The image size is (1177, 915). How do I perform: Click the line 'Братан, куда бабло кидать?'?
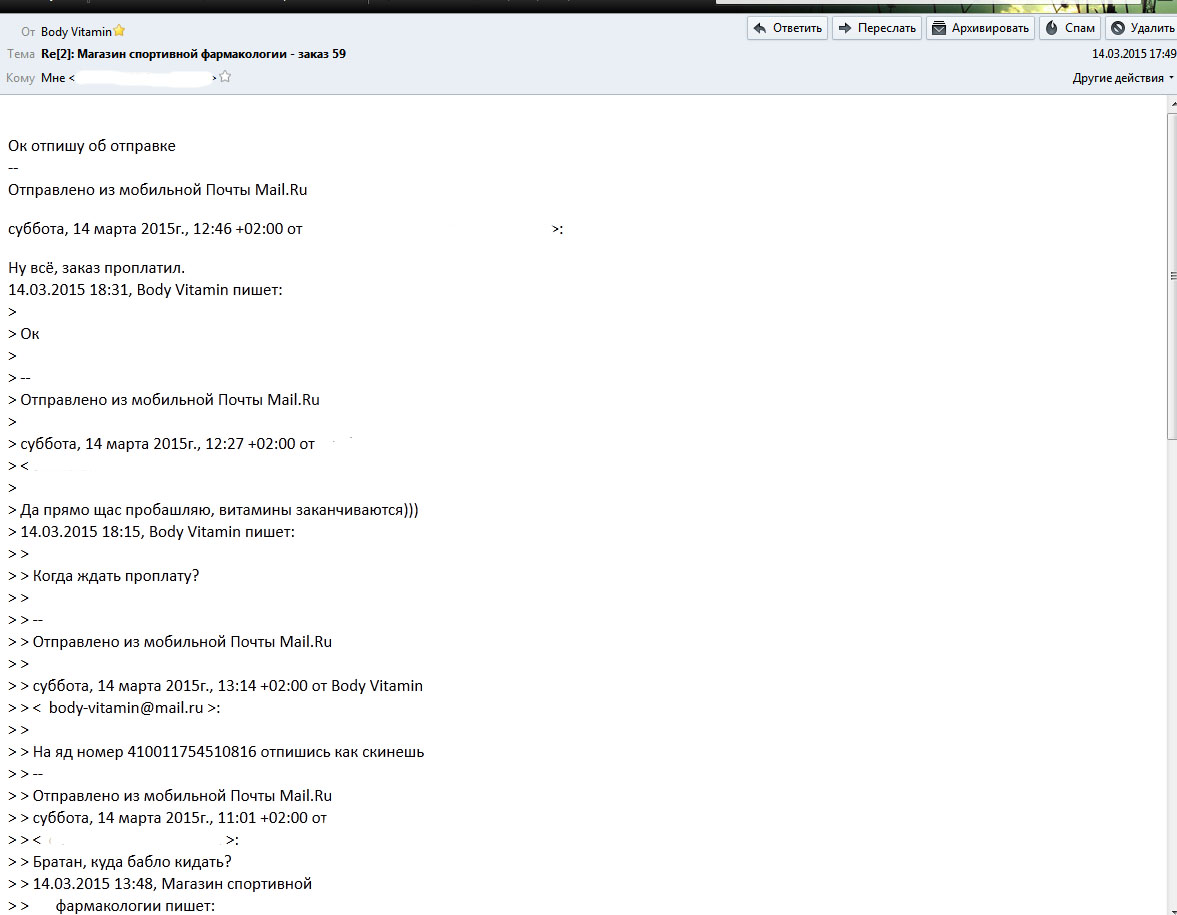pyautogui.click(x=132, y=862)
